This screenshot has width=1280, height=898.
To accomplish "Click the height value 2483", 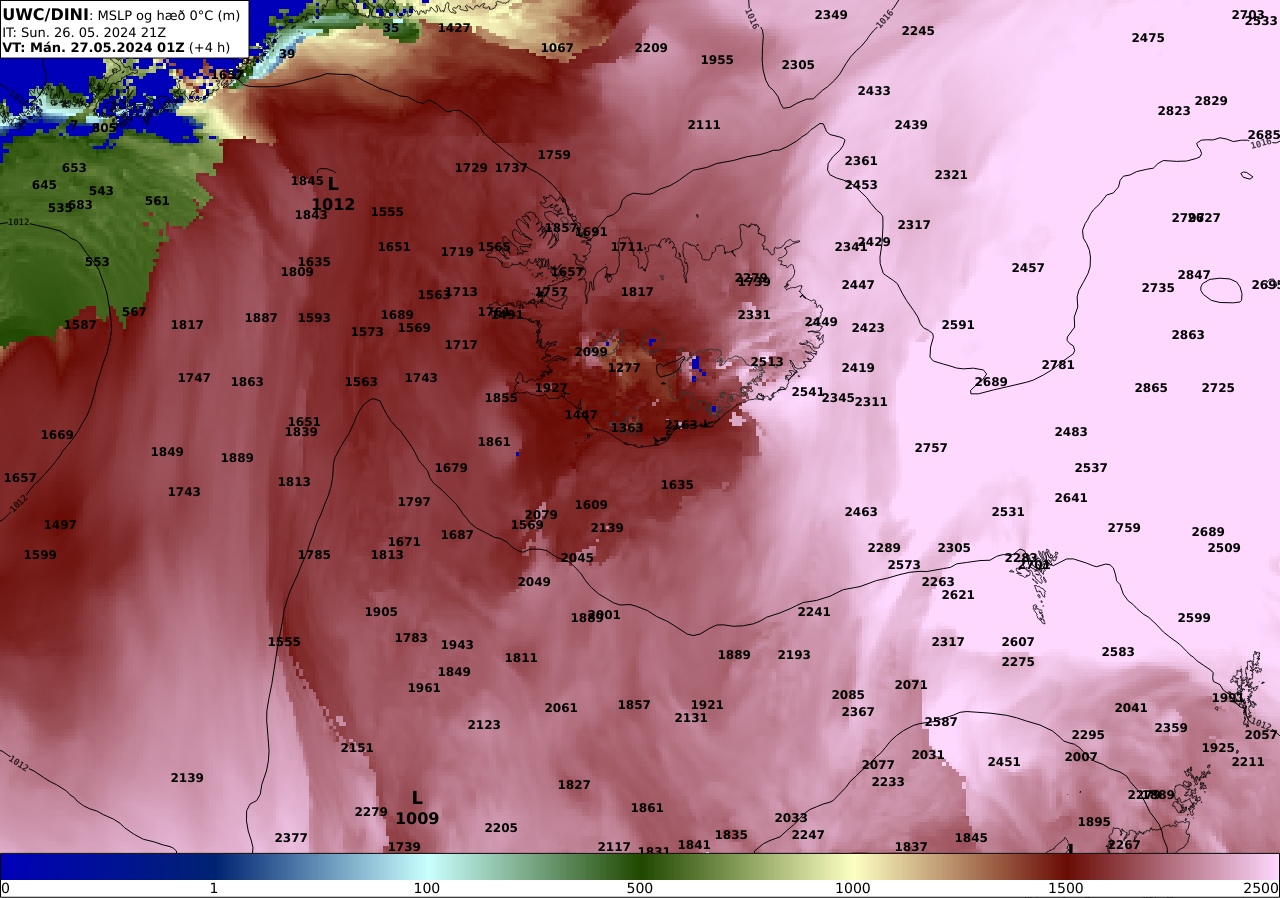I will (1071, 432).
